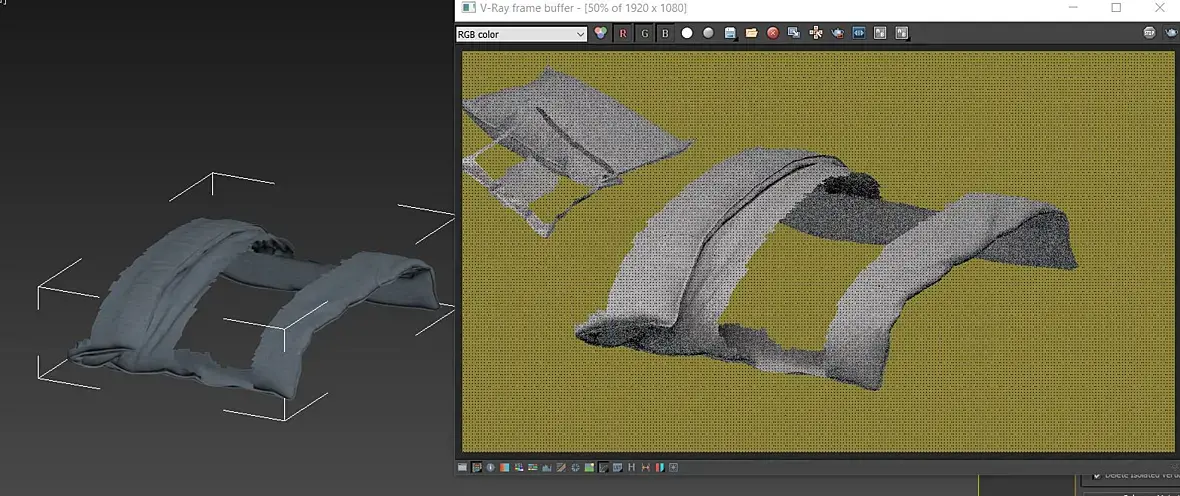This screenshot has height=496, width=1180.
Task: Toggle the red channel R button
Action: (x=623, y=33)
